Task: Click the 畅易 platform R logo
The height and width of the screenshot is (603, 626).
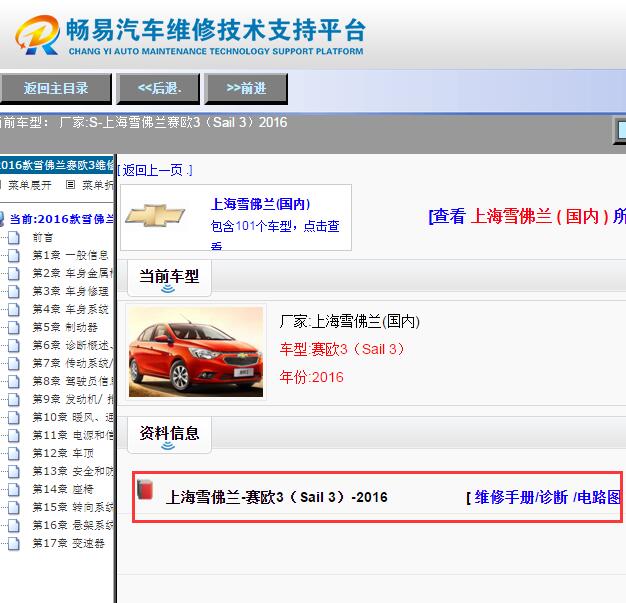Action: click(38, 35)
